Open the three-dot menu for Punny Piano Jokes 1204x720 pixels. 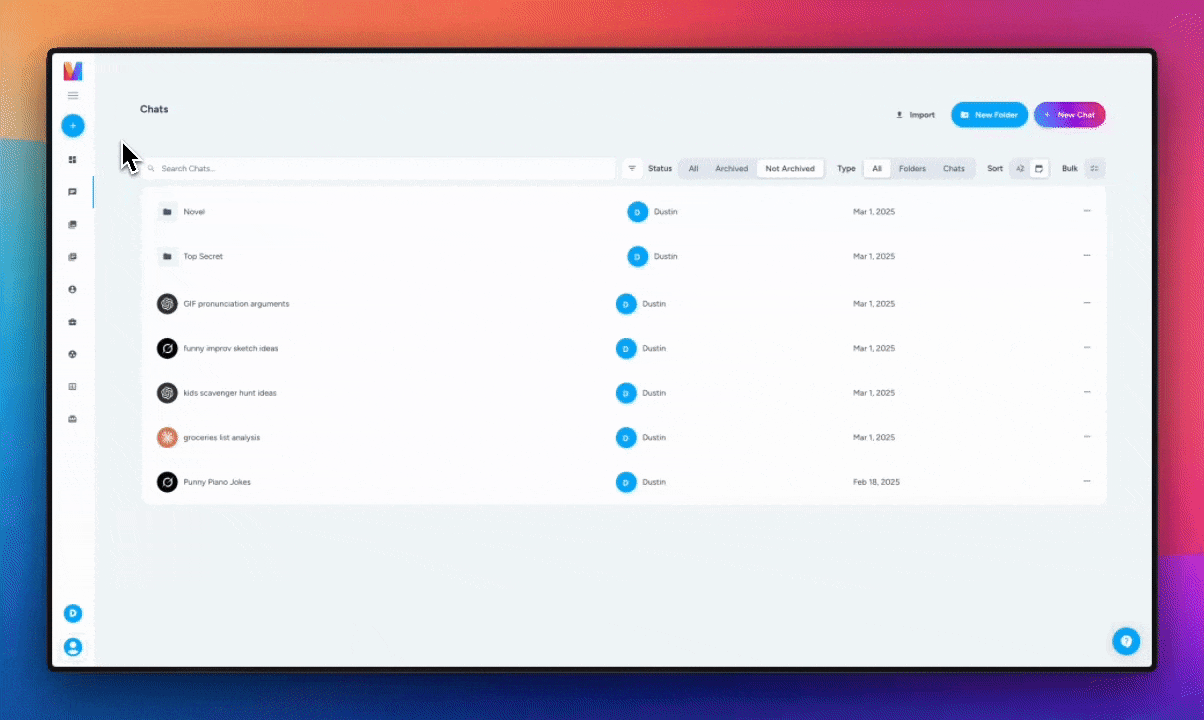pos(1087,481)
